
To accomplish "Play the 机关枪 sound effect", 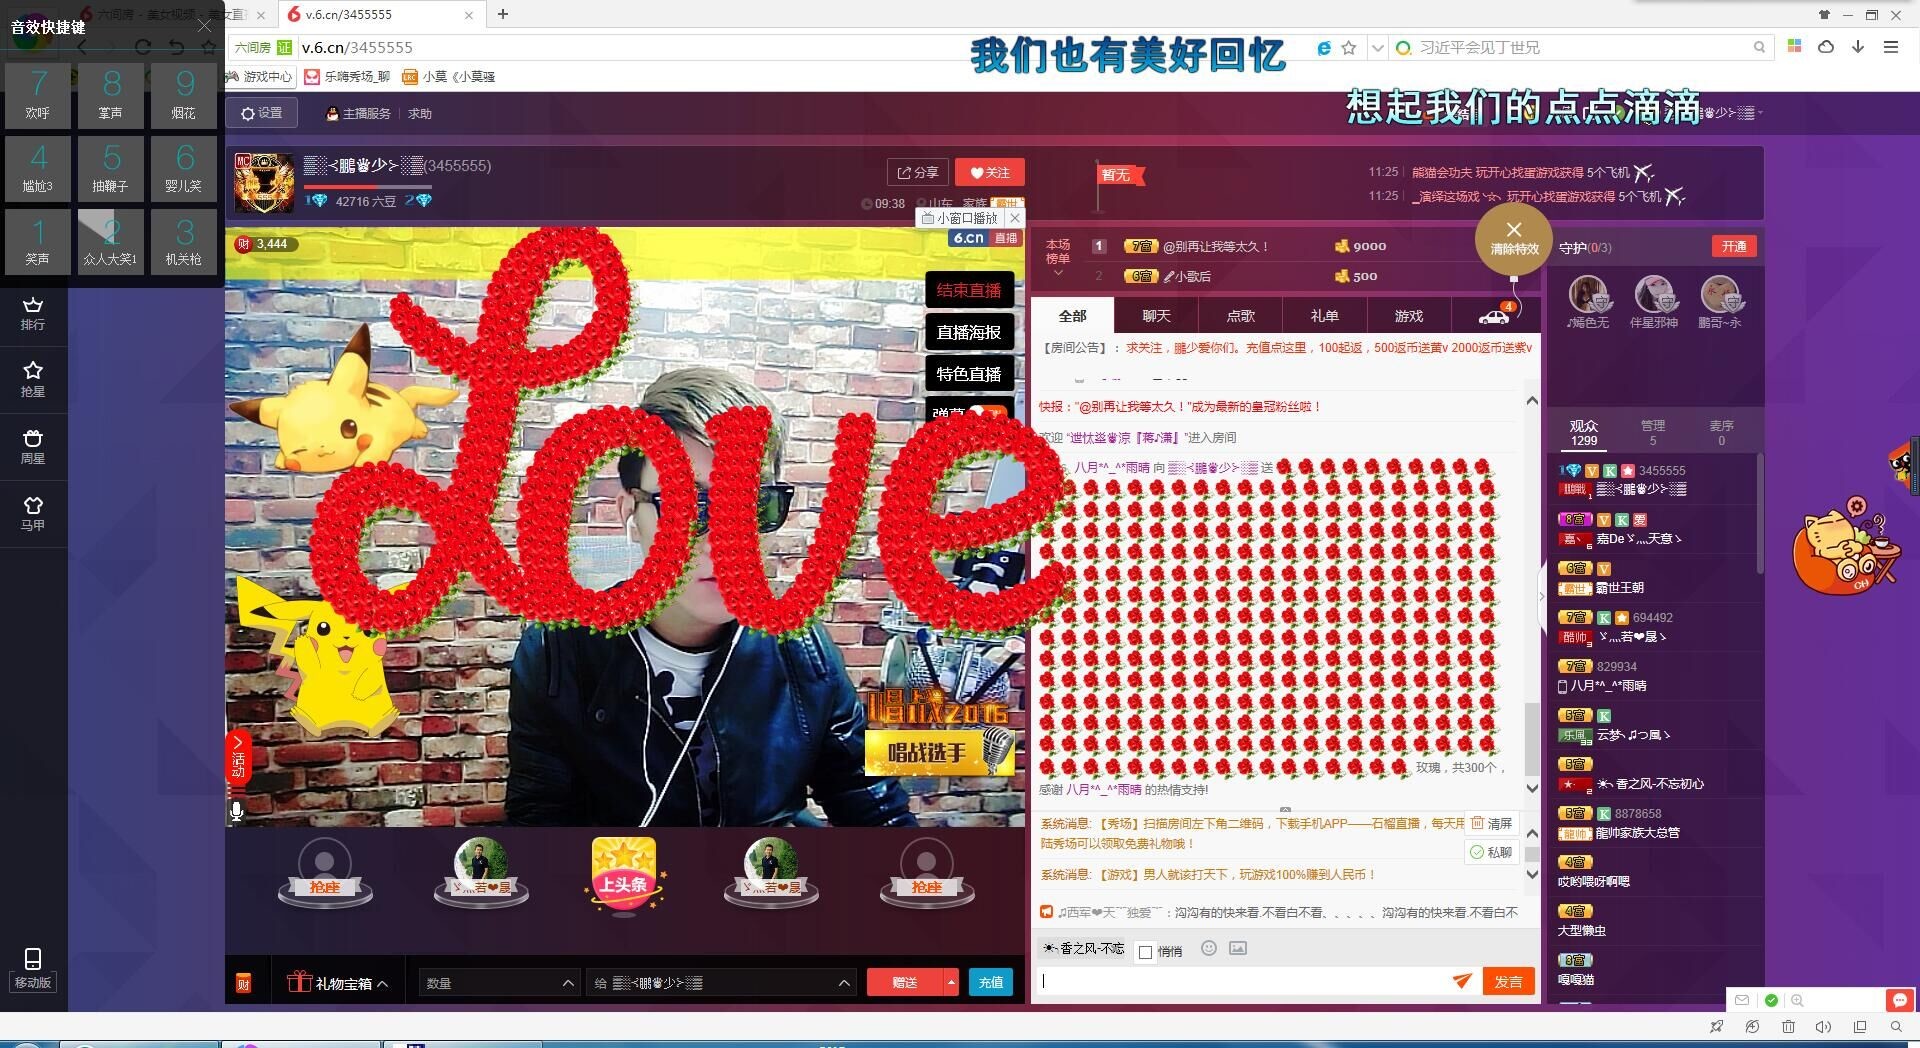I will pyautogui.click(x=184, y=242).
